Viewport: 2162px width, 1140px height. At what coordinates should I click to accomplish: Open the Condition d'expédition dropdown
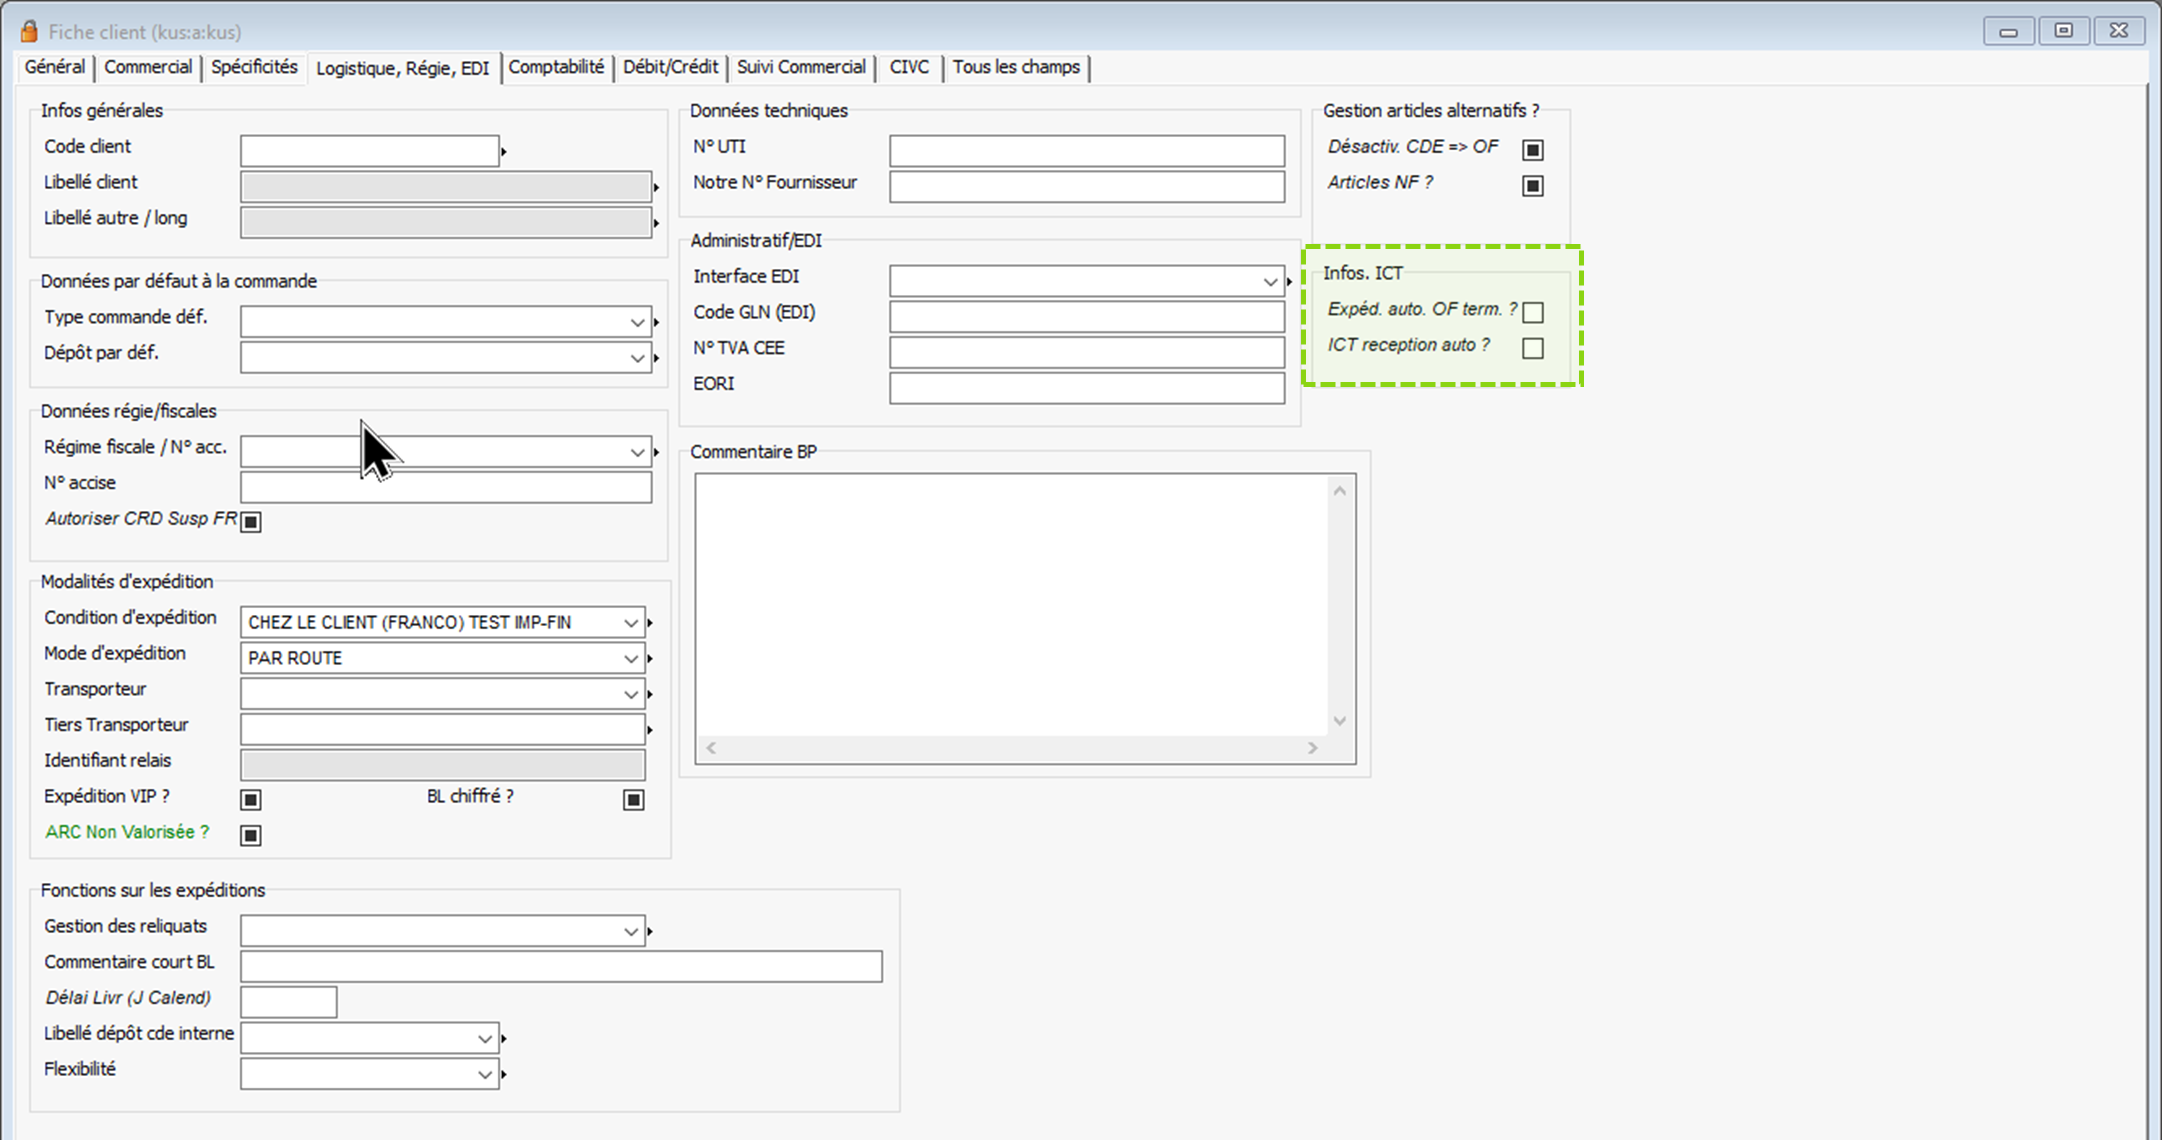pos(630,623)
